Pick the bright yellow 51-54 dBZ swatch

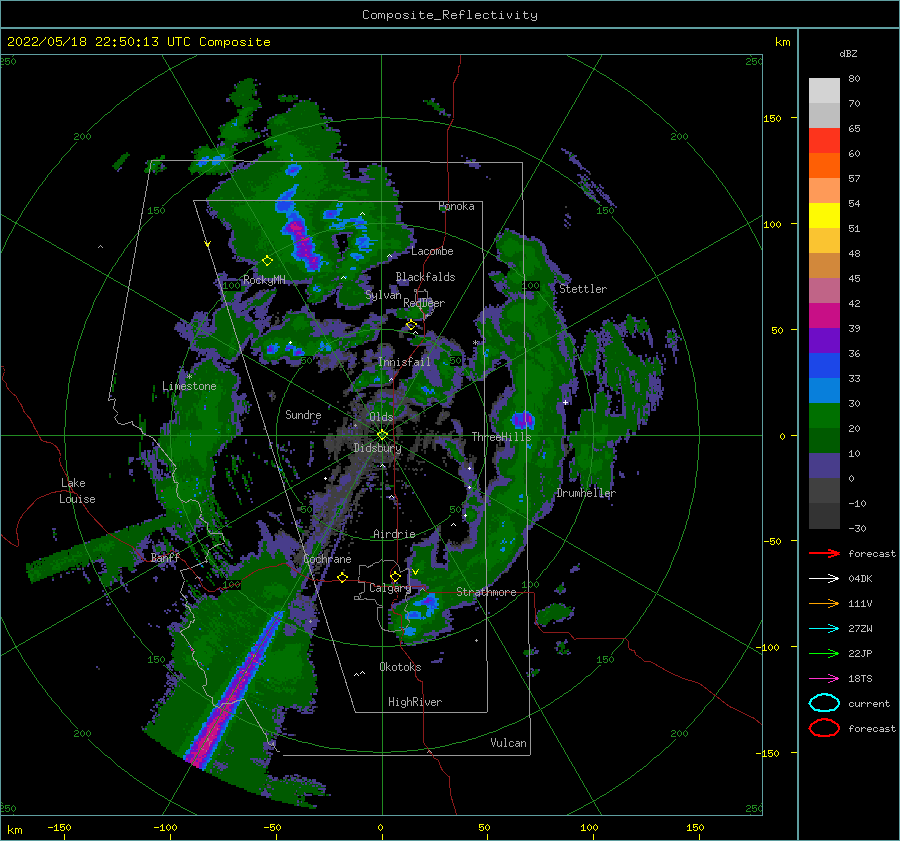click(x=824, y=216)
